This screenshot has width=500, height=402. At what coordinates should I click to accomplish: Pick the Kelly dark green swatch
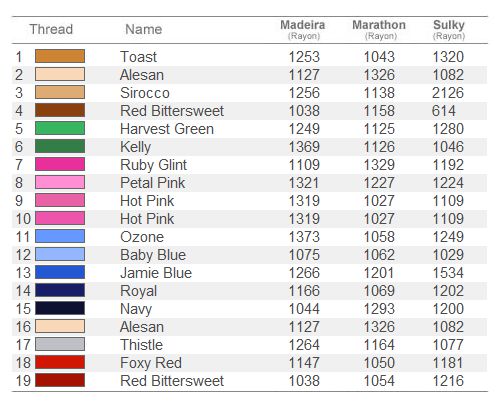coord(60,146)
